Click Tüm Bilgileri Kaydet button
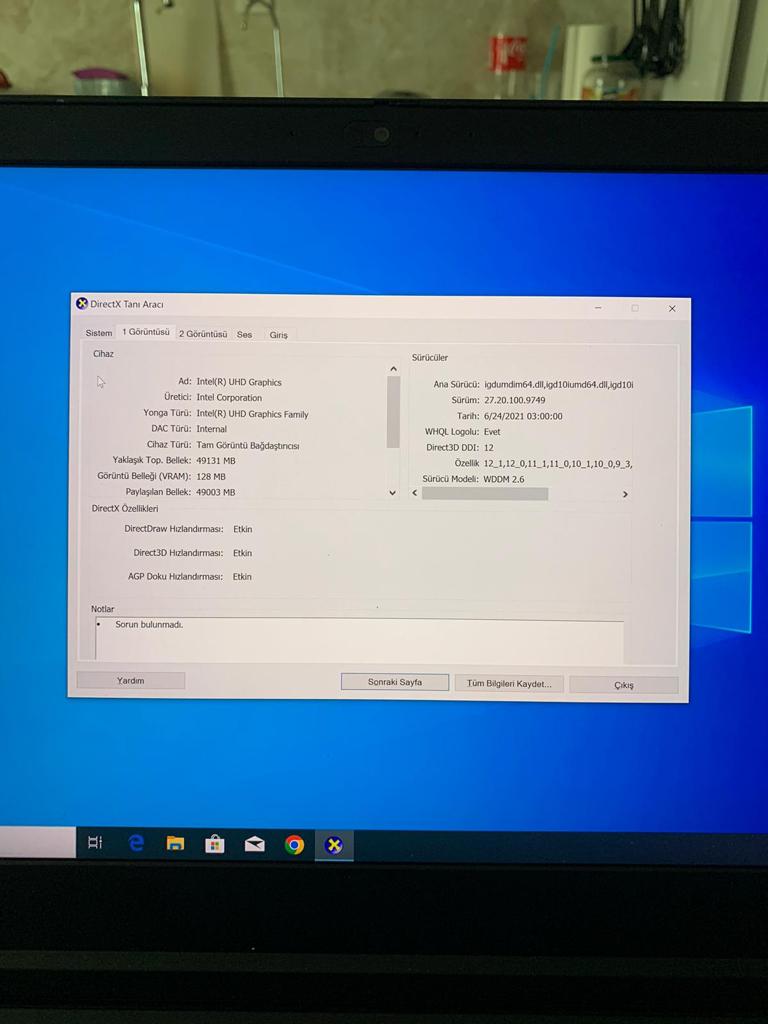 click(509, 684)
